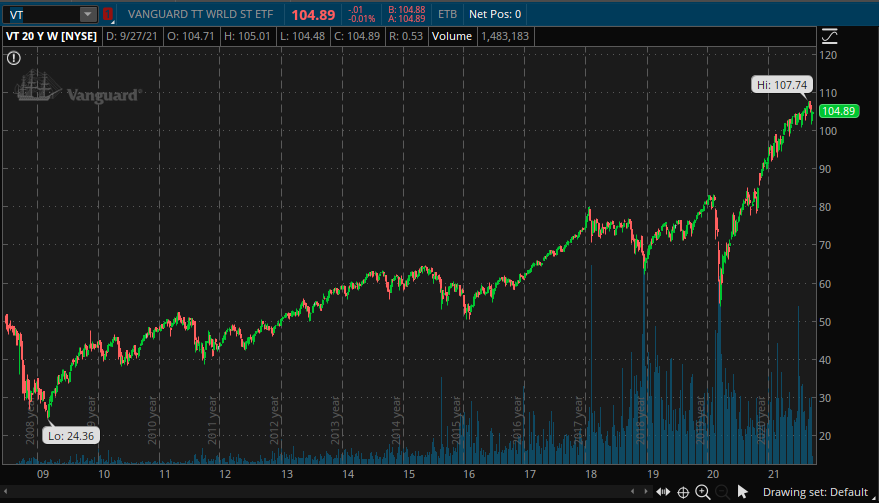This screenshot has height=503, width=879.
Task: Click the 14 year label on time axis
Action: (x=348, y=474)
